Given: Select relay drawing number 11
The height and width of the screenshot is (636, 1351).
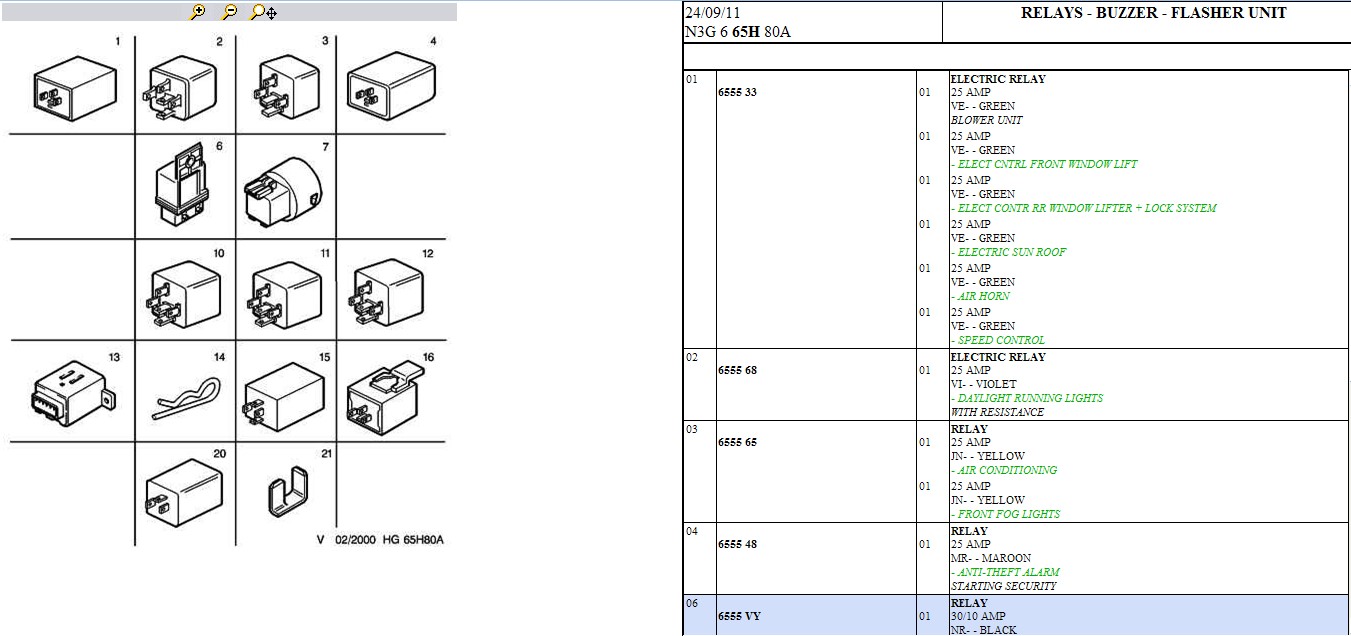Looking at the screenshot, I should pyautogui.click(x=285, y=296).
